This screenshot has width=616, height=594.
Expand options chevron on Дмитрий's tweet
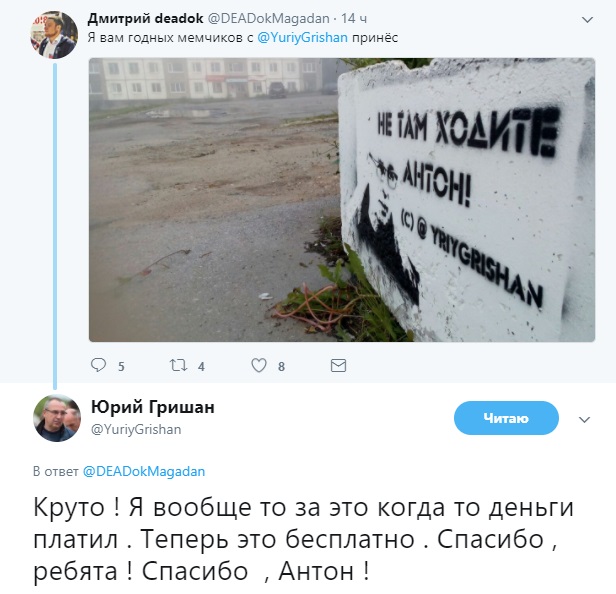click(x=587, y=20)
